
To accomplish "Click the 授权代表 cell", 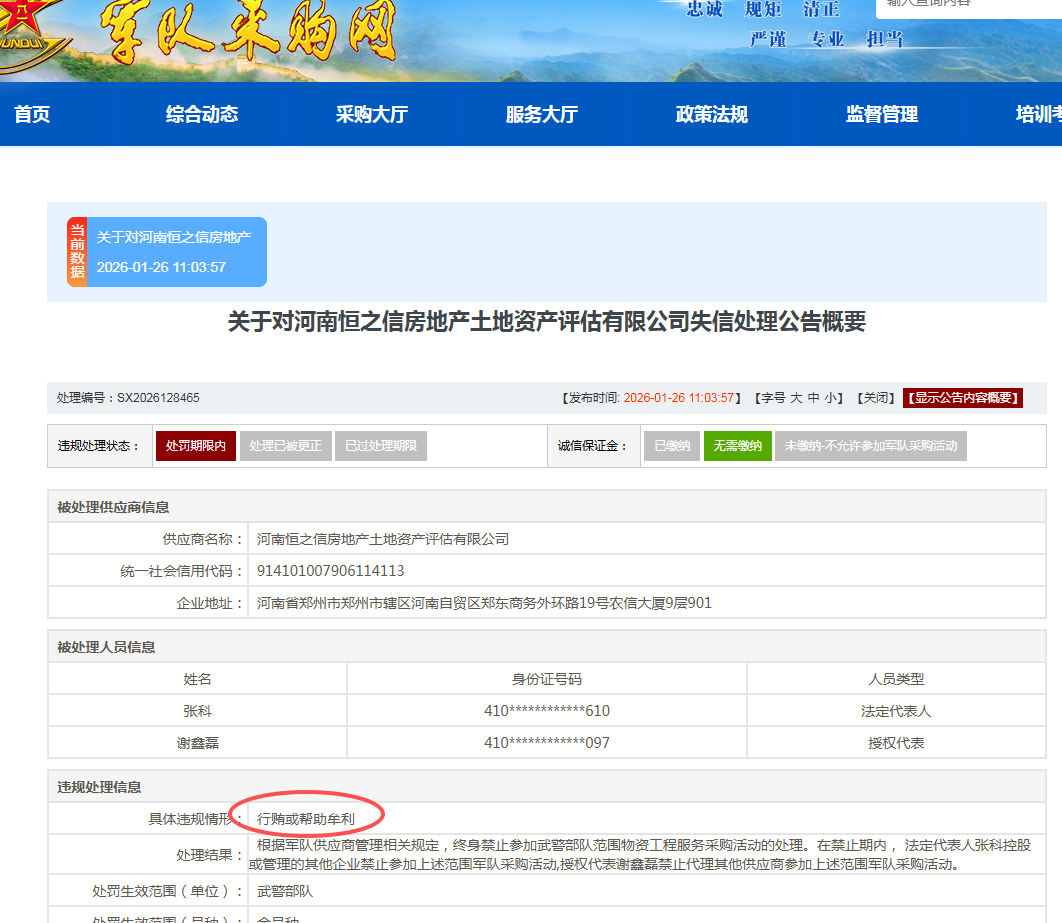I will tap(896, 743).
